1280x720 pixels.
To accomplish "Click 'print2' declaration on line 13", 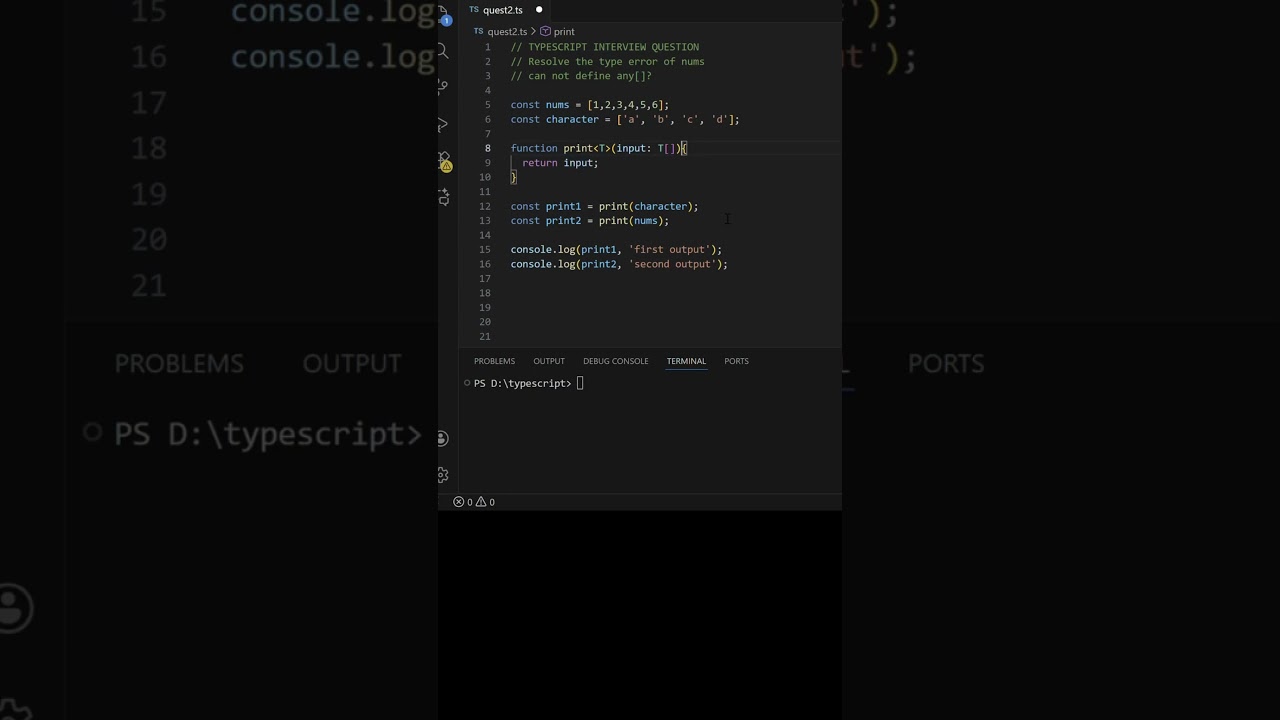I will pos(563,221).
